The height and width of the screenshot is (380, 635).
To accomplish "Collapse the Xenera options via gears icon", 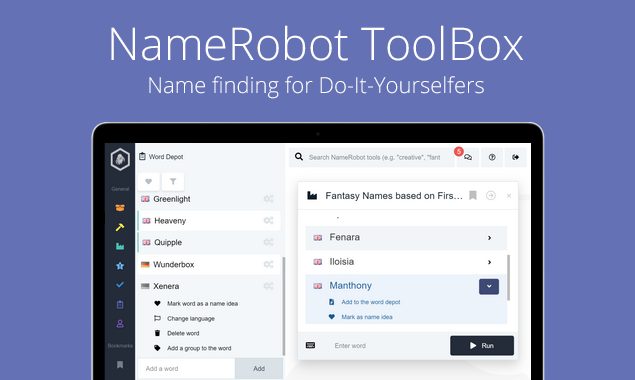I will pos(268,286).
